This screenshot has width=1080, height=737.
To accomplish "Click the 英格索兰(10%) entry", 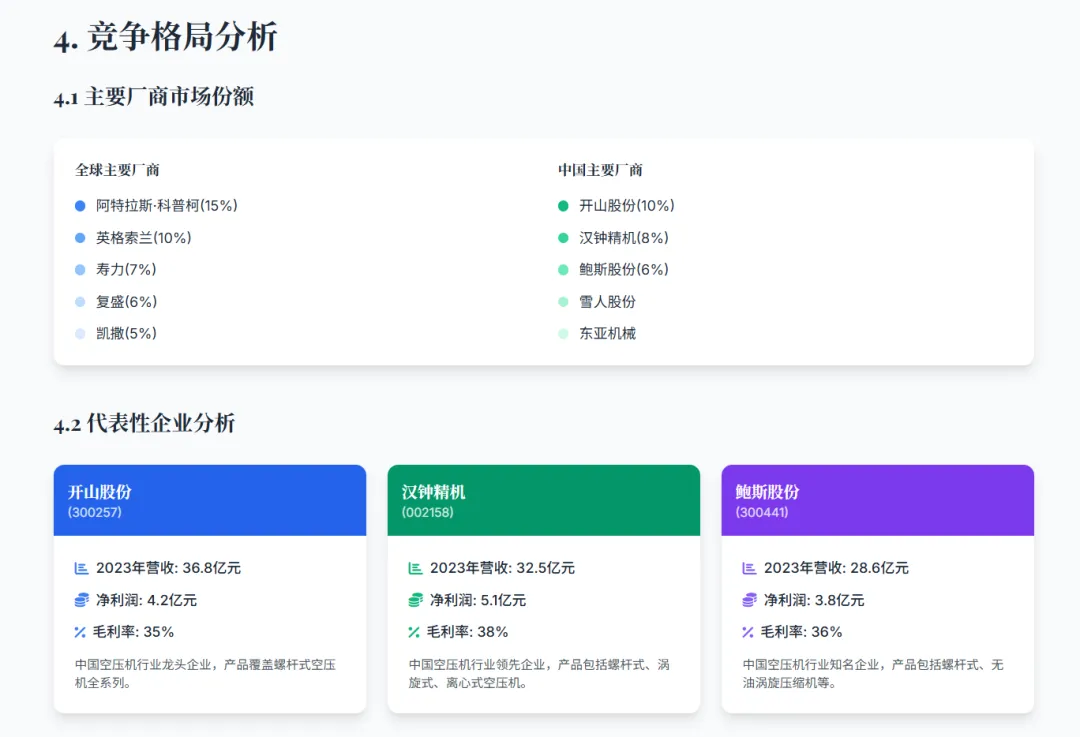I will 144,238.
